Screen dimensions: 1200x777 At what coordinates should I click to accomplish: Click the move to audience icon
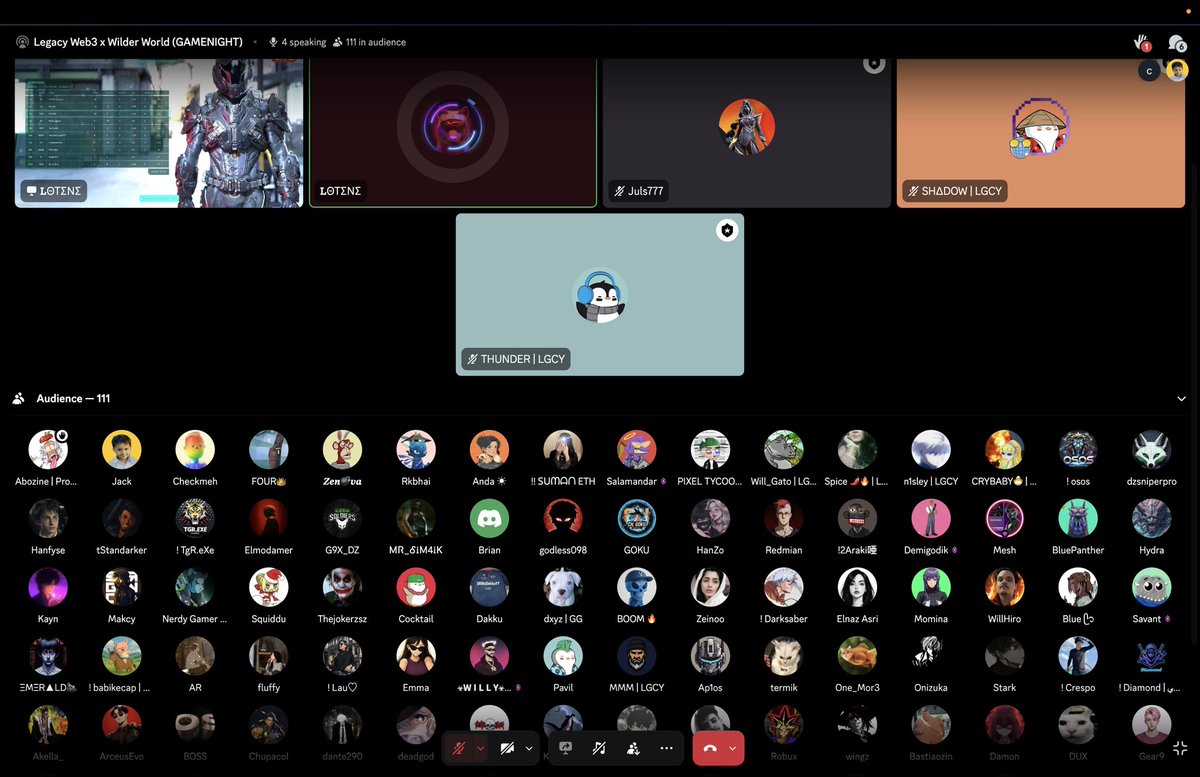tap(633, 748)
